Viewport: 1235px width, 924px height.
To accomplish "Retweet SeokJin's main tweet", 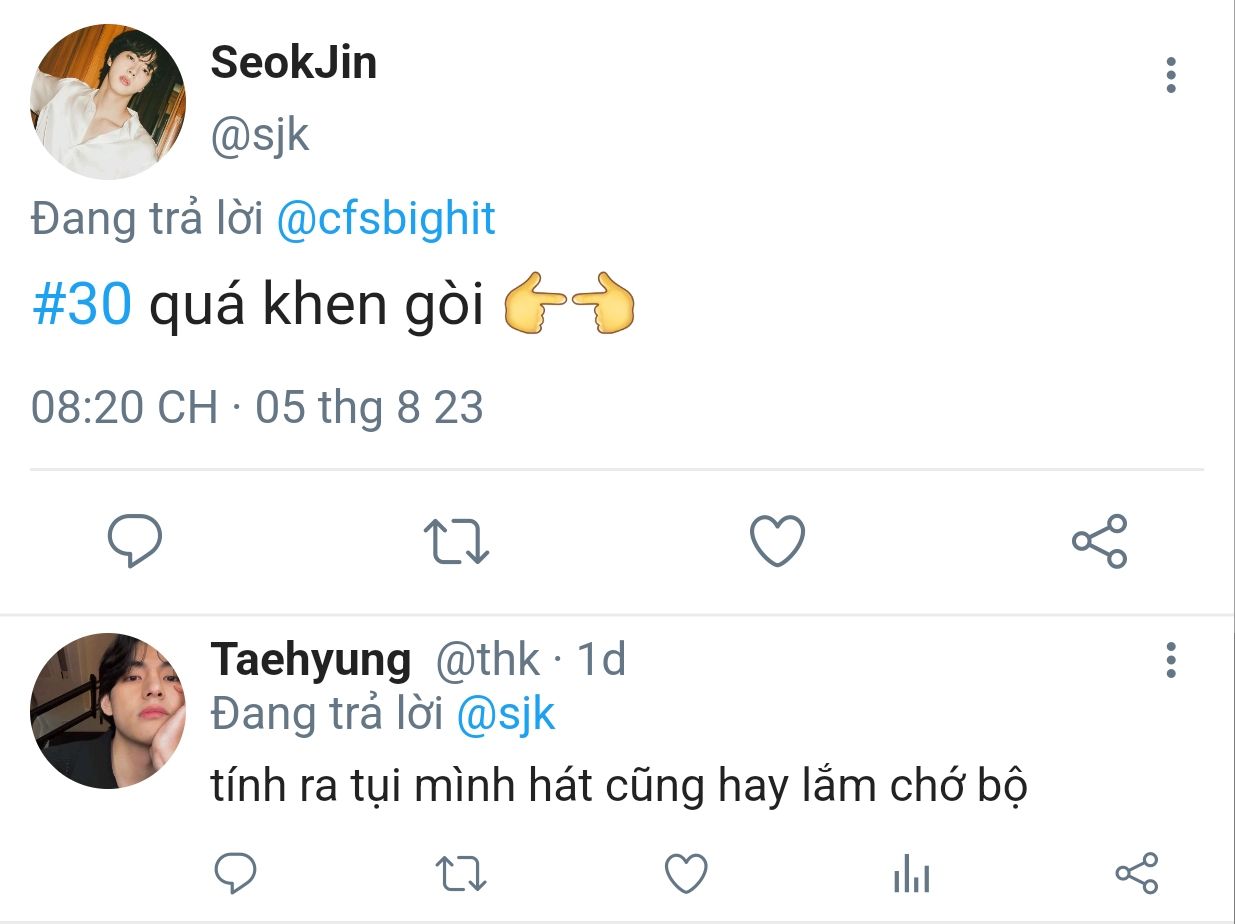I will click(456, 541).
